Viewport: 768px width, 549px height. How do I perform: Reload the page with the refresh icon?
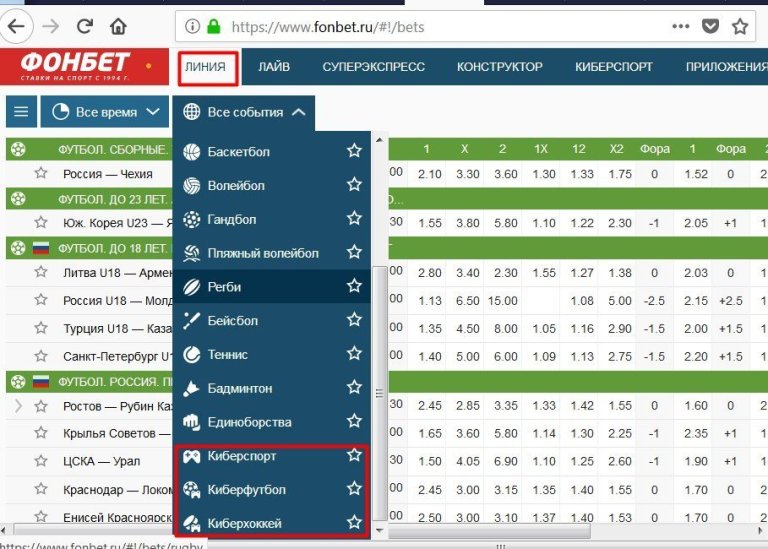click(x=85, y=26)
